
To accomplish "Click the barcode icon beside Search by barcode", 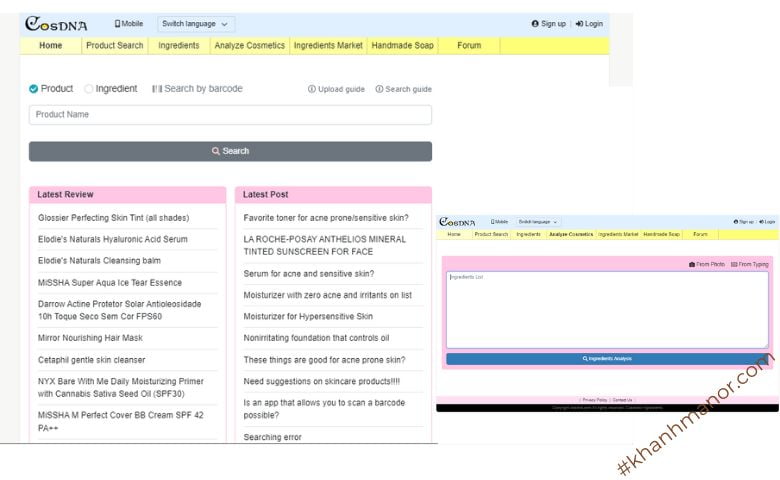I will tap(157, 89).
